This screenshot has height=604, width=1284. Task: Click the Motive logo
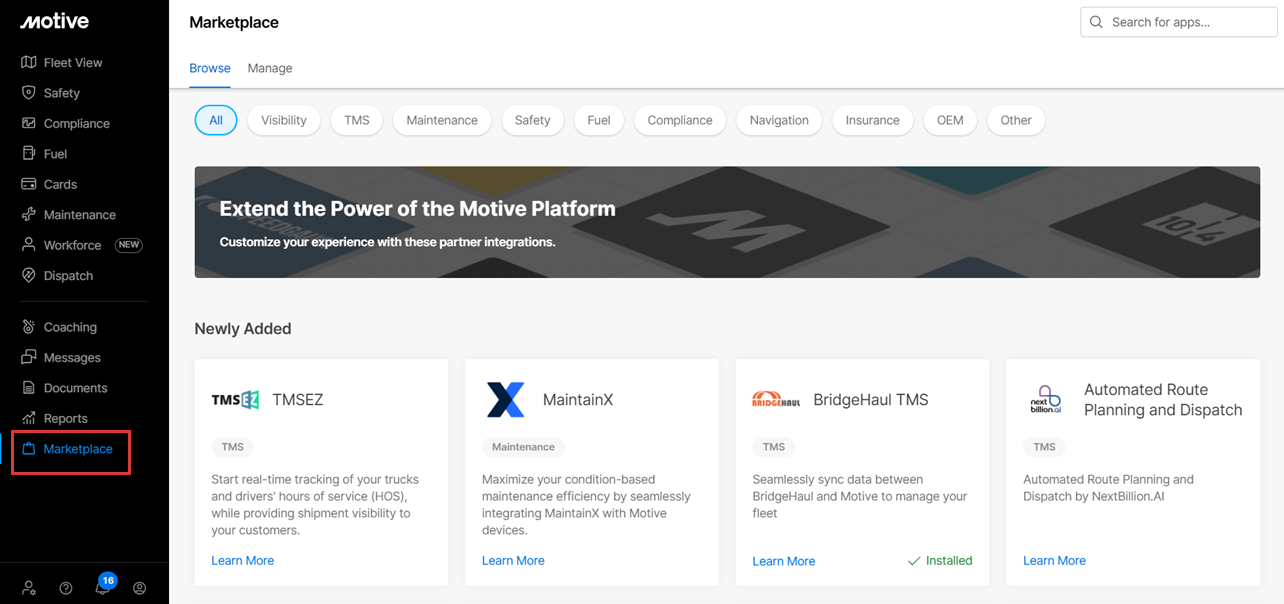(54, 21)
